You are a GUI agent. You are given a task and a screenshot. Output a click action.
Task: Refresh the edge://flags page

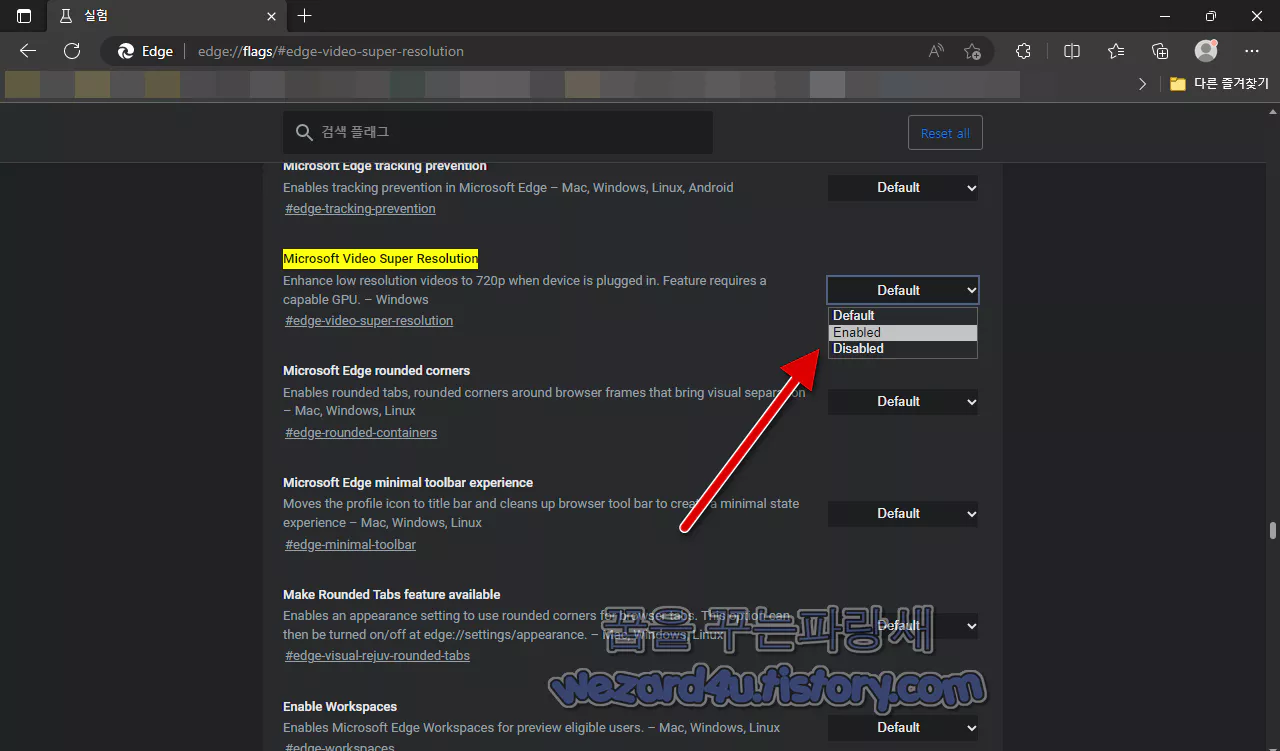click(71, 51)
